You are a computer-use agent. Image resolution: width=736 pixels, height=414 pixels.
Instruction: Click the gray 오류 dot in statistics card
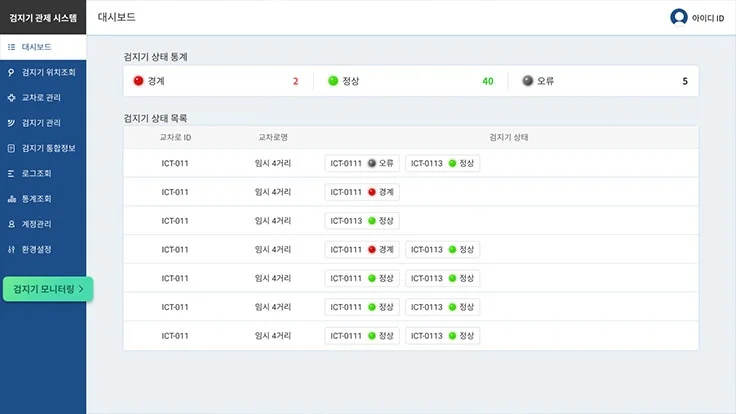point(528,81)
